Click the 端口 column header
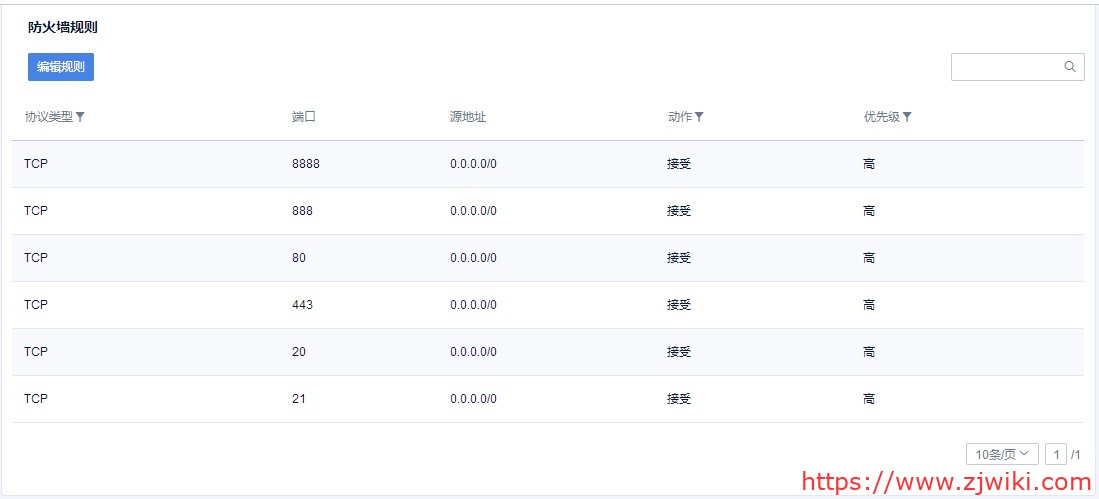The width and height of the screenshot is (1099, 499). [304, 117]
